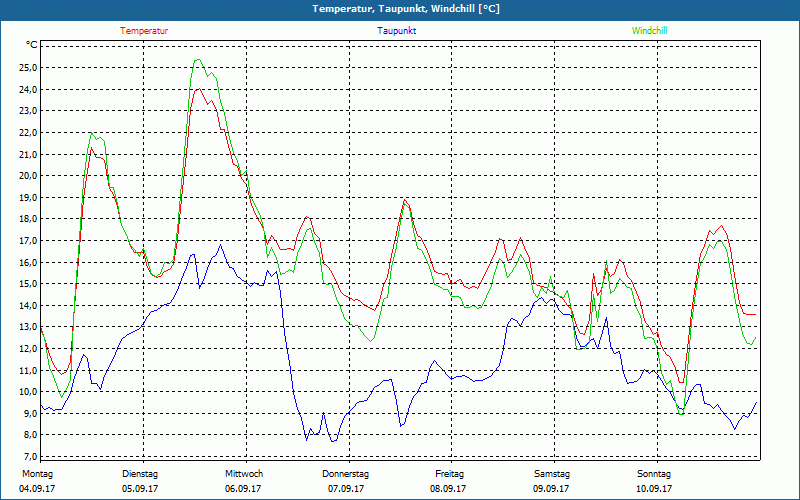800x500 pixels.
Task: Click the 22,0 y-axis value
Action: (28, 133)
